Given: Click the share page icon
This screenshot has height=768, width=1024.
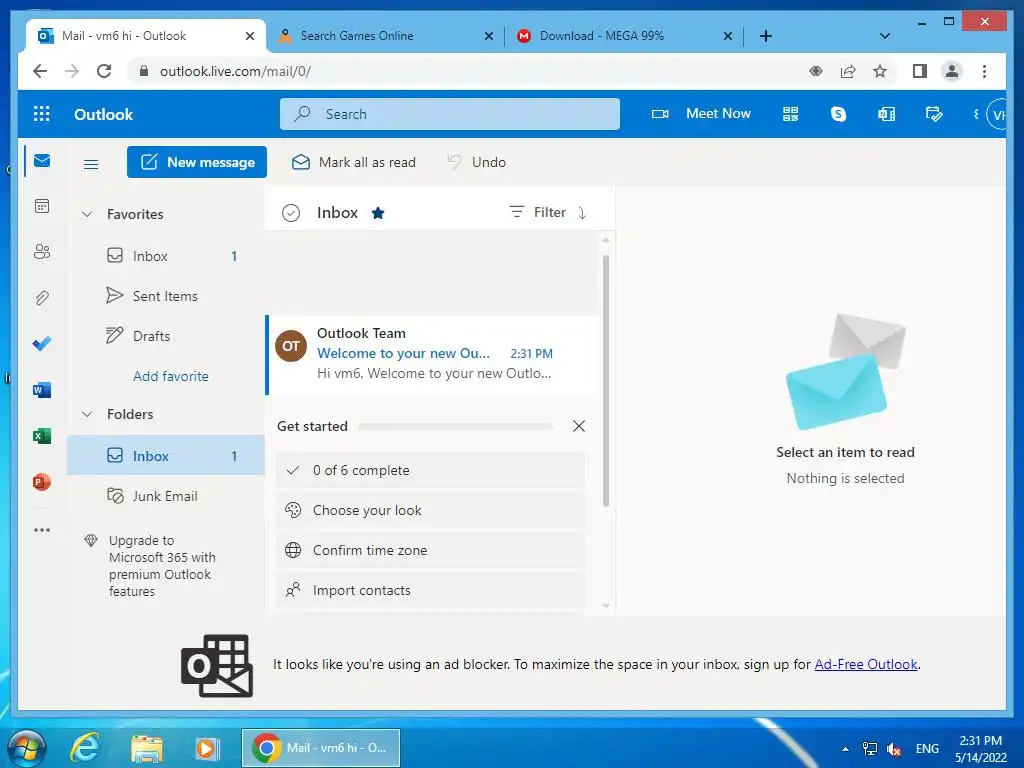Looking at the screenshot, I should tap(848, 71).
